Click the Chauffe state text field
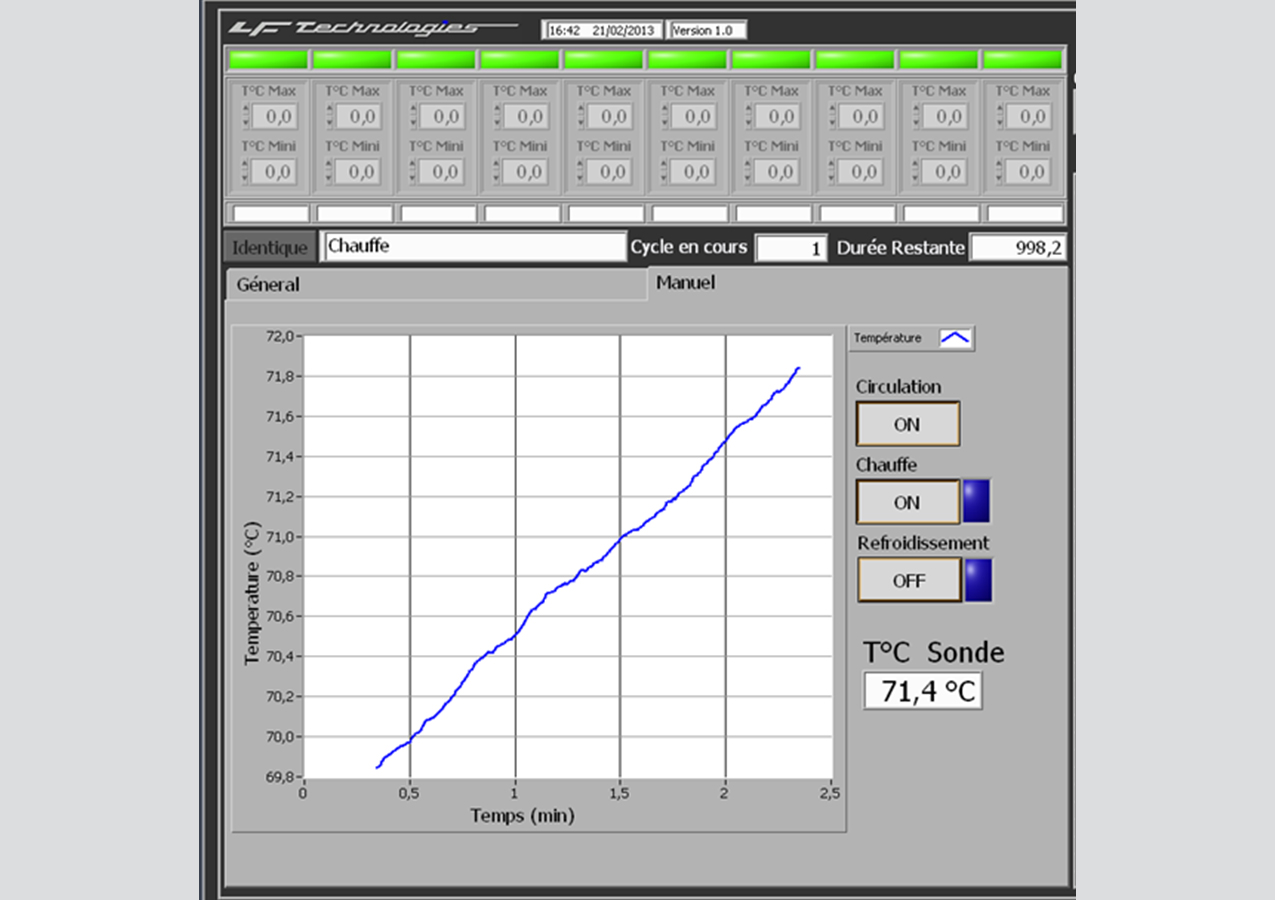 point(474,246)
